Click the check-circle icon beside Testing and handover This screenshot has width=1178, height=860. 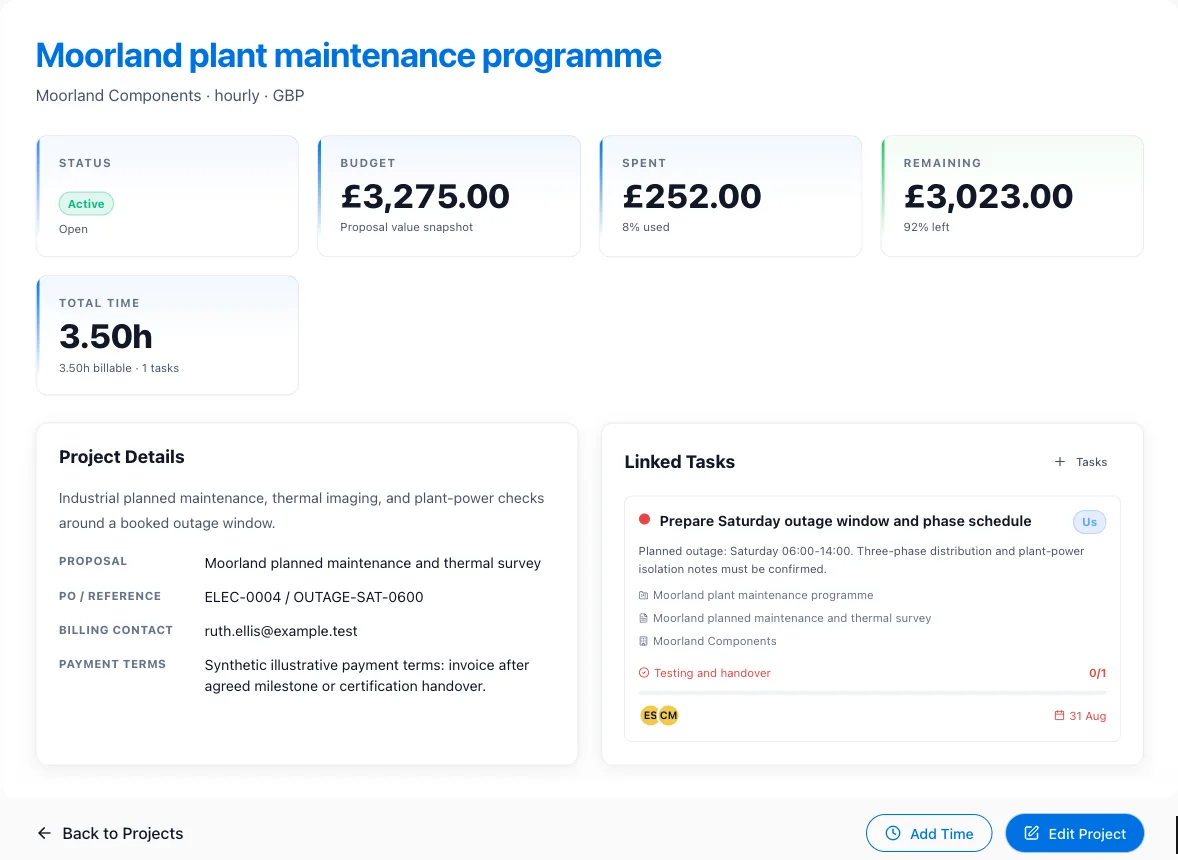tap(644, 673)
